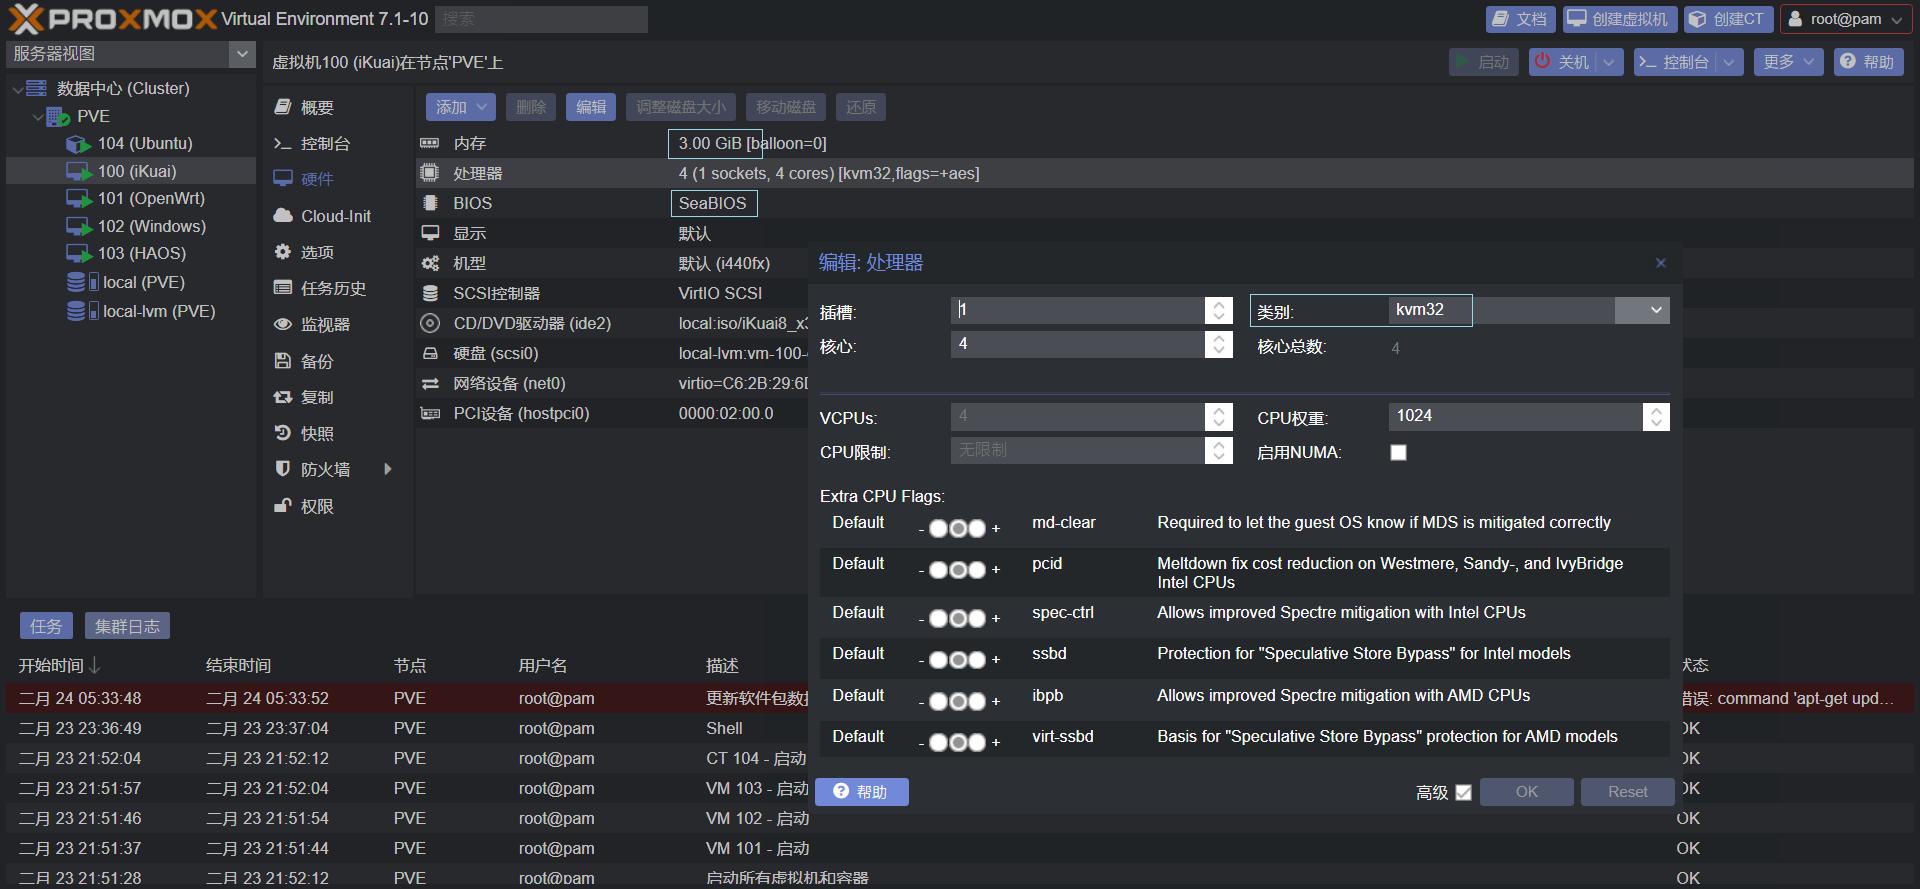Open the 选项 options gear icon

pyautogui.click(x=283, y=252)
